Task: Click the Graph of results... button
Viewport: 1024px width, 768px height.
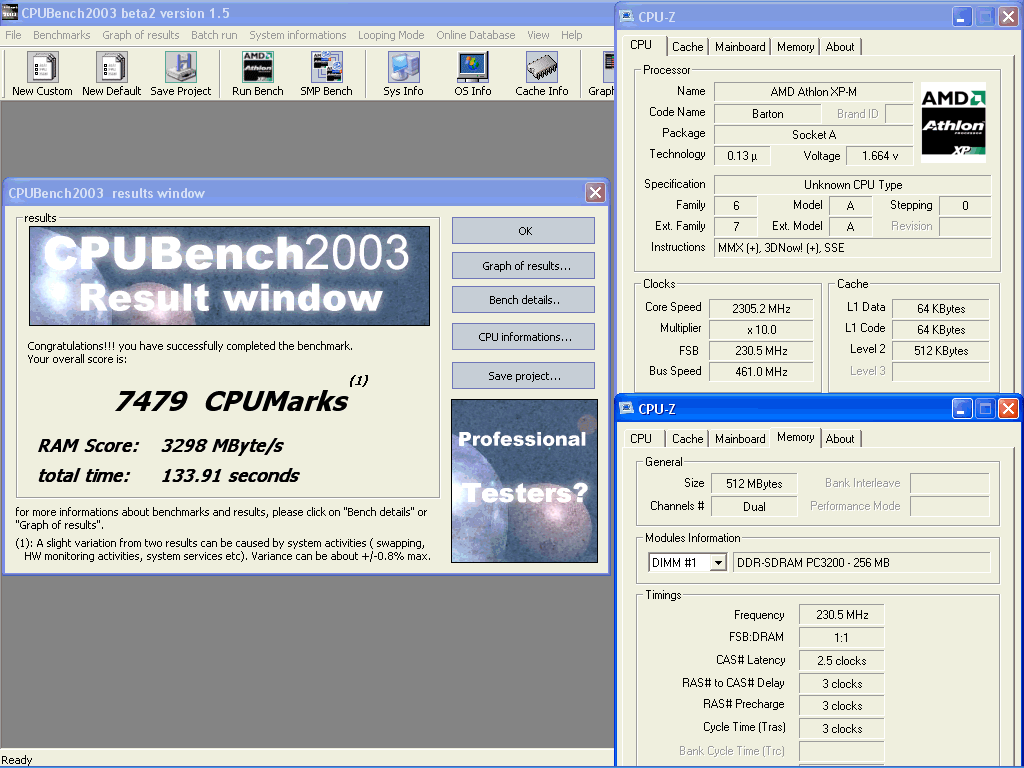Action: point(523,266)
